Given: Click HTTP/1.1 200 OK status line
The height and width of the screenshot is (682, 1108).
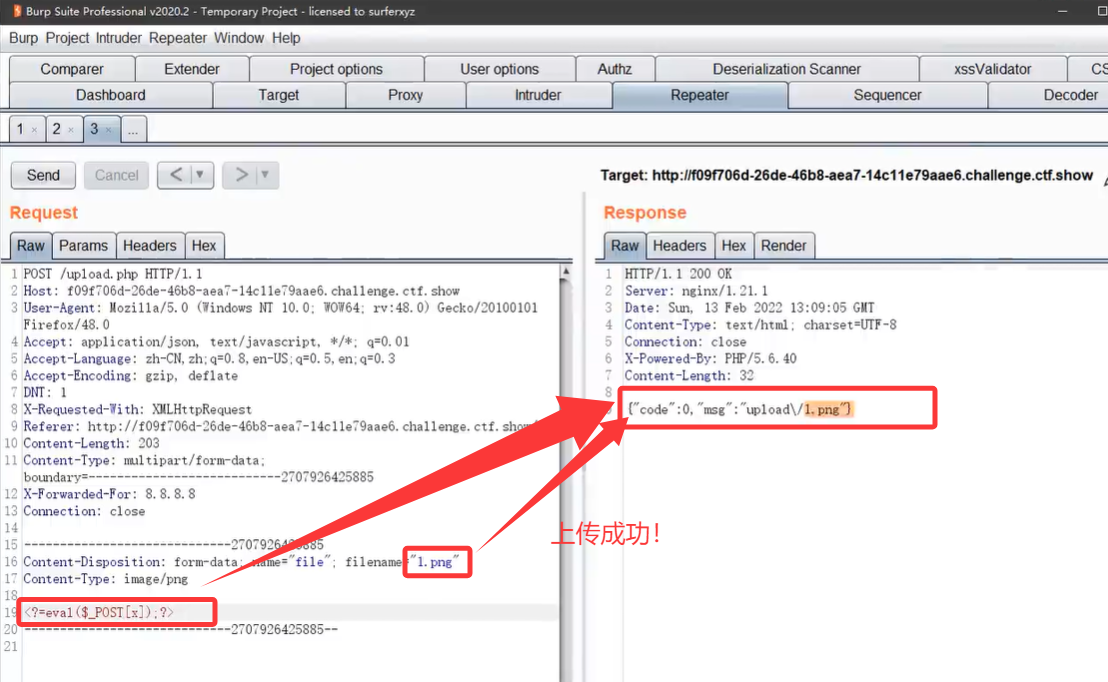Looking at the screenshot, I should [678, 274].
